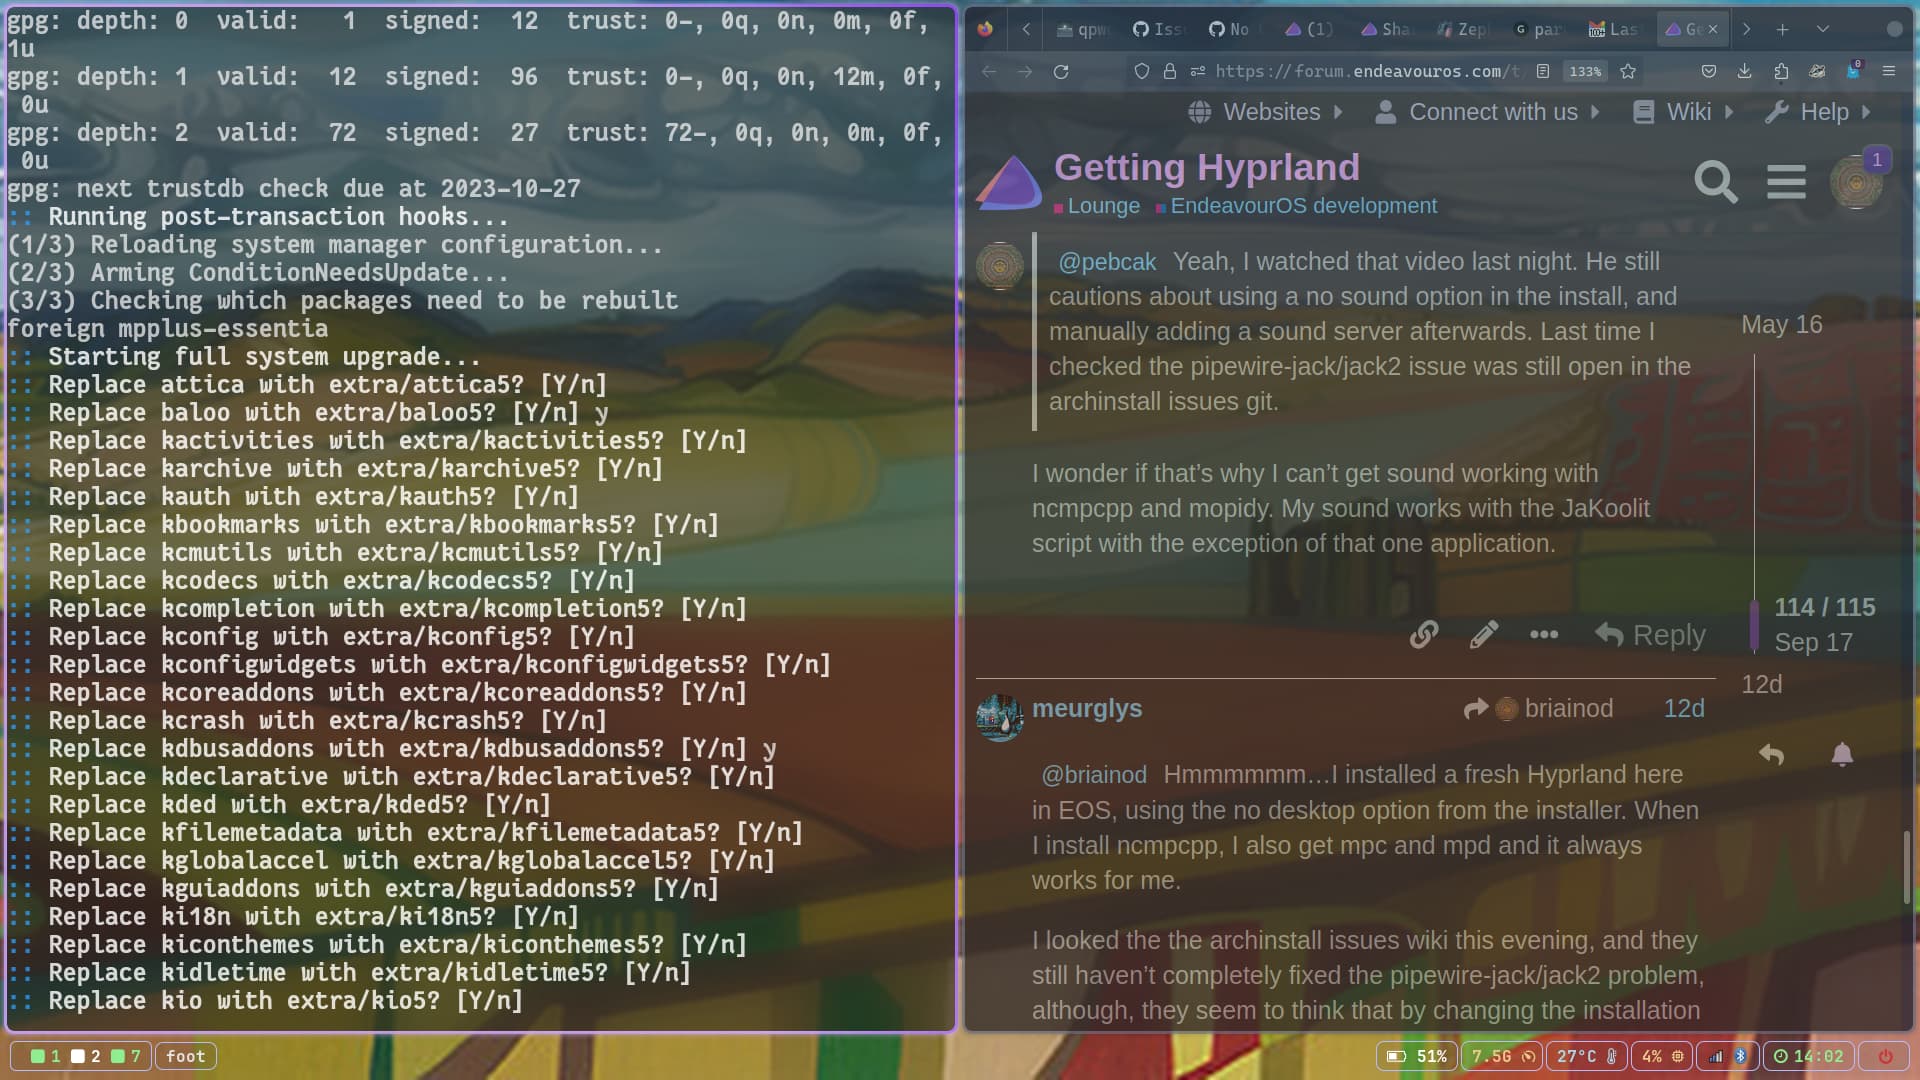Open the list all tabs chevron
The width and height of the screenshot is (1920, 1080).
(1823, 29)
